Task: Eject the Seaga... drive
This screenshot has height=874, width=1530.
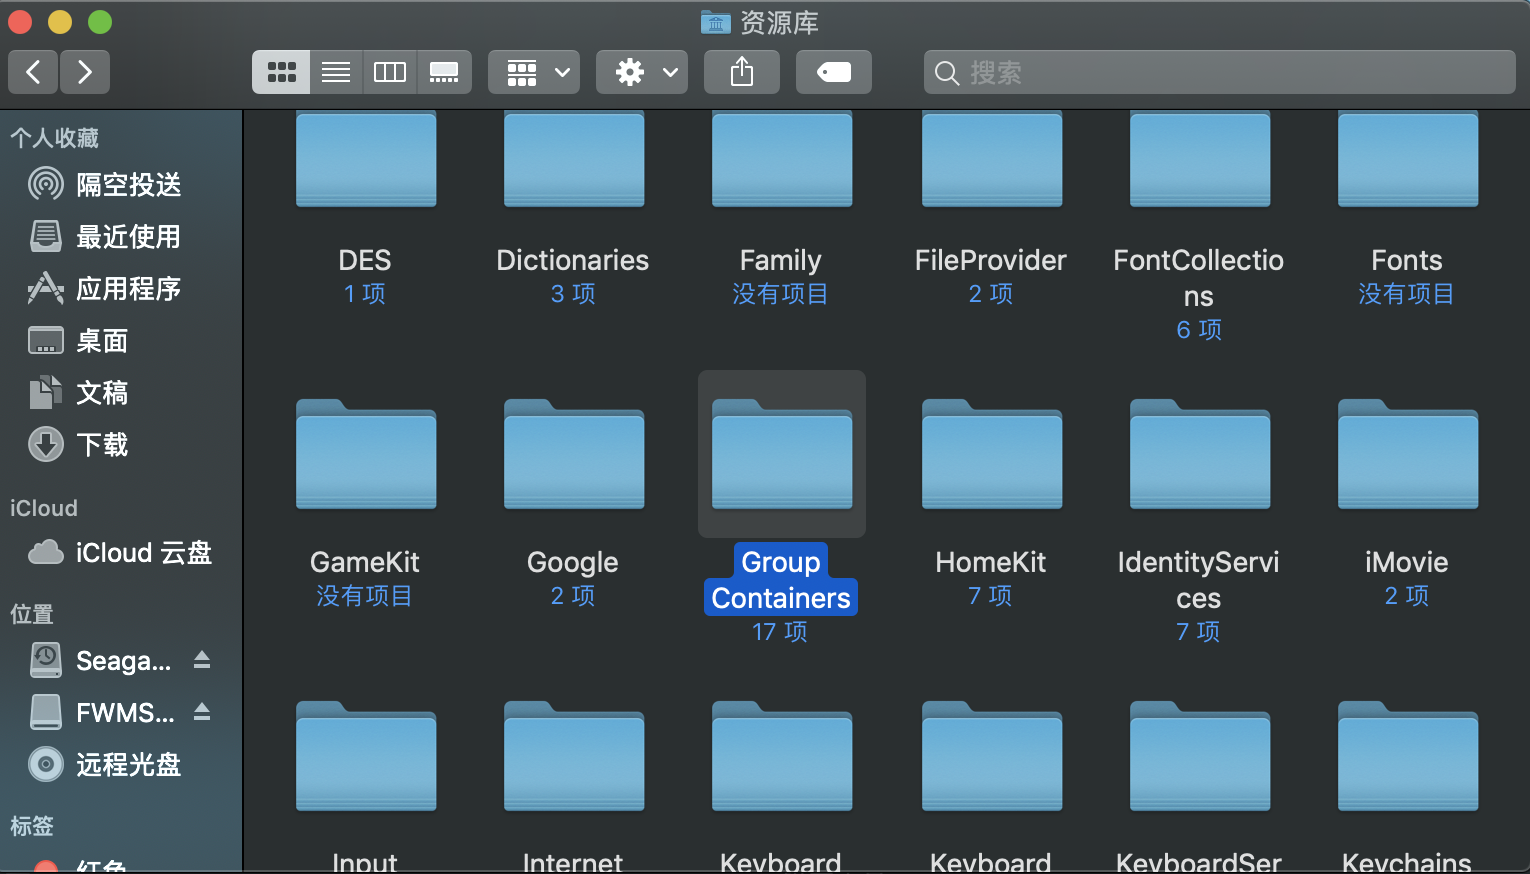Action: click(x=202, y=660)
